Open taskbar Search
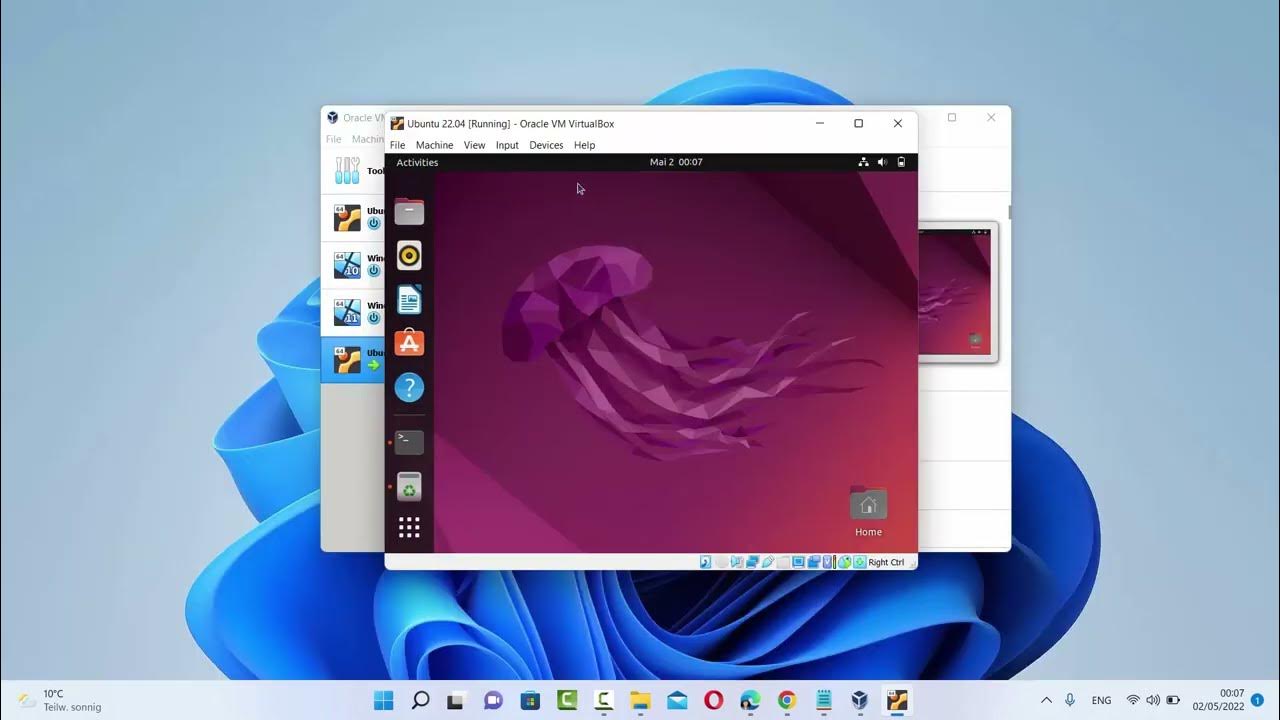Screen dimensions: 1280x720 coord(421,700)
